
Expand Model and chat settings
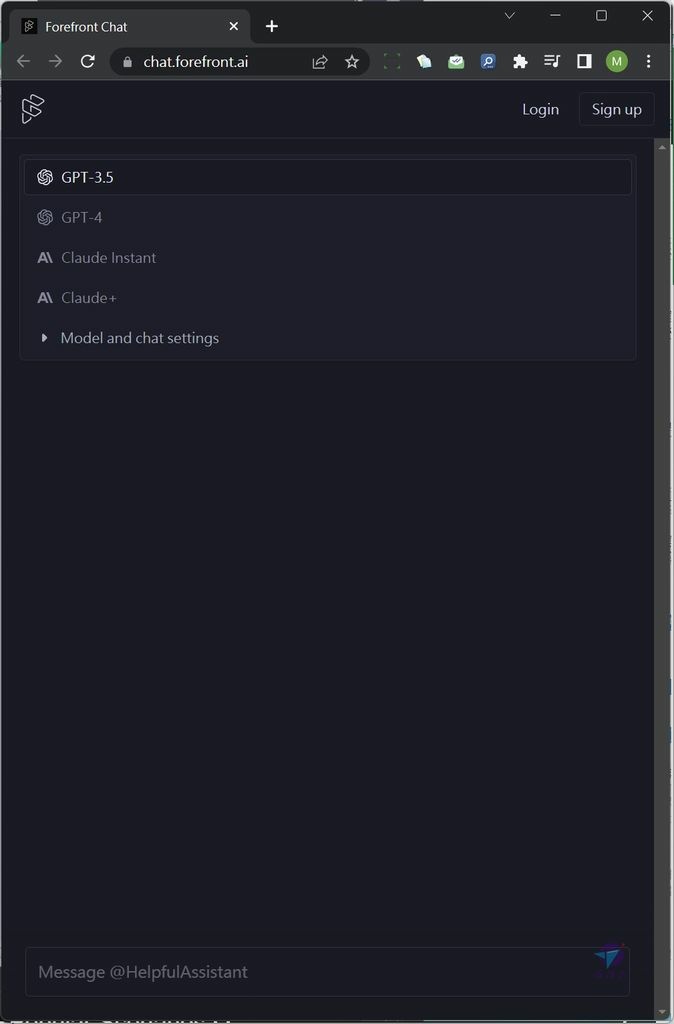coord(139,338)
